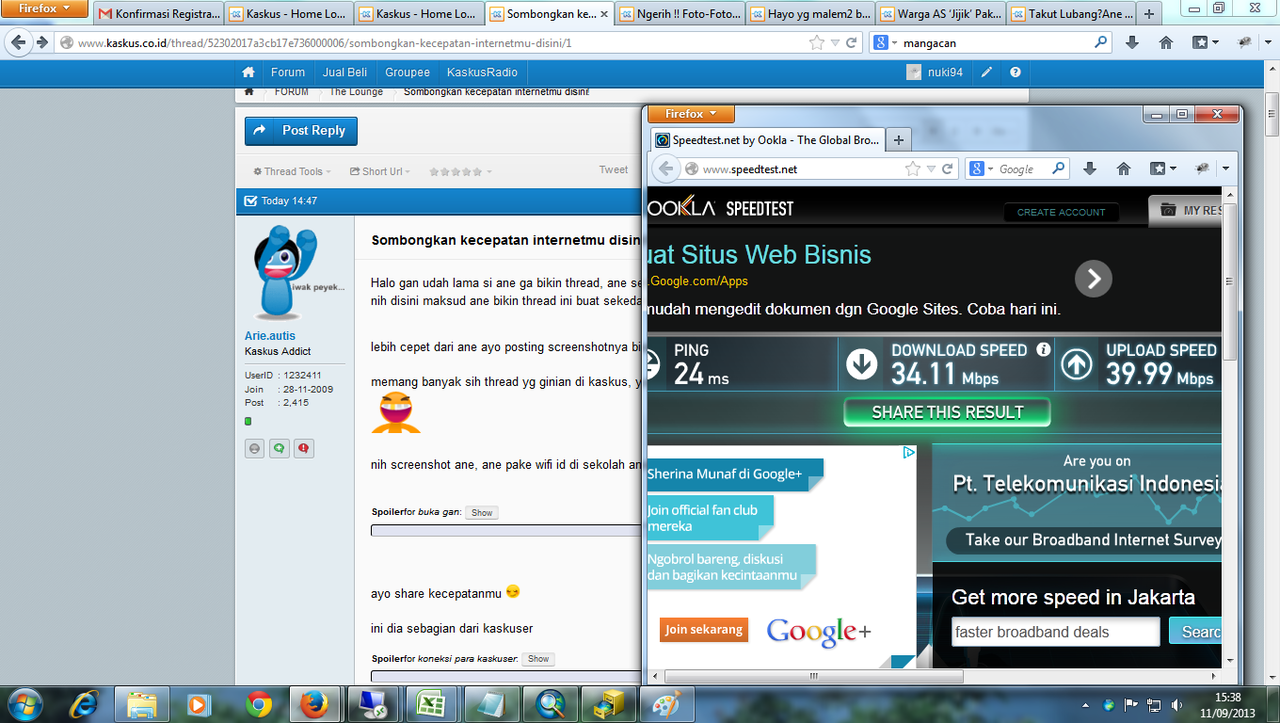
Task: Click the pencil icon next to nuki94
Action: pos(987,72)
